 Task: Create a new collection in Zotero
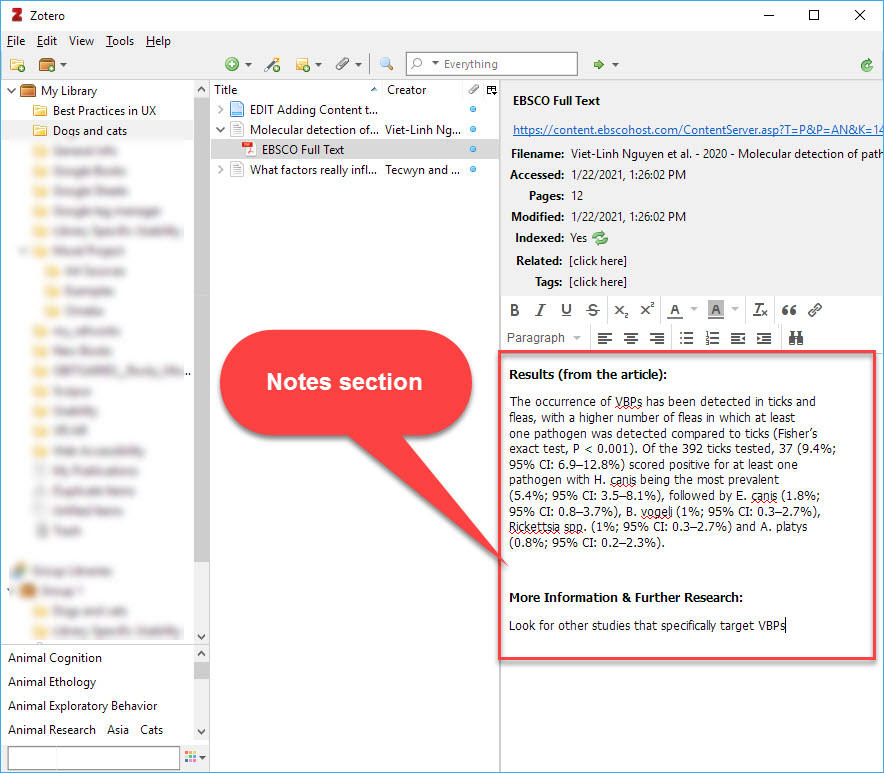pyautogui.click(x=17, y=63)
